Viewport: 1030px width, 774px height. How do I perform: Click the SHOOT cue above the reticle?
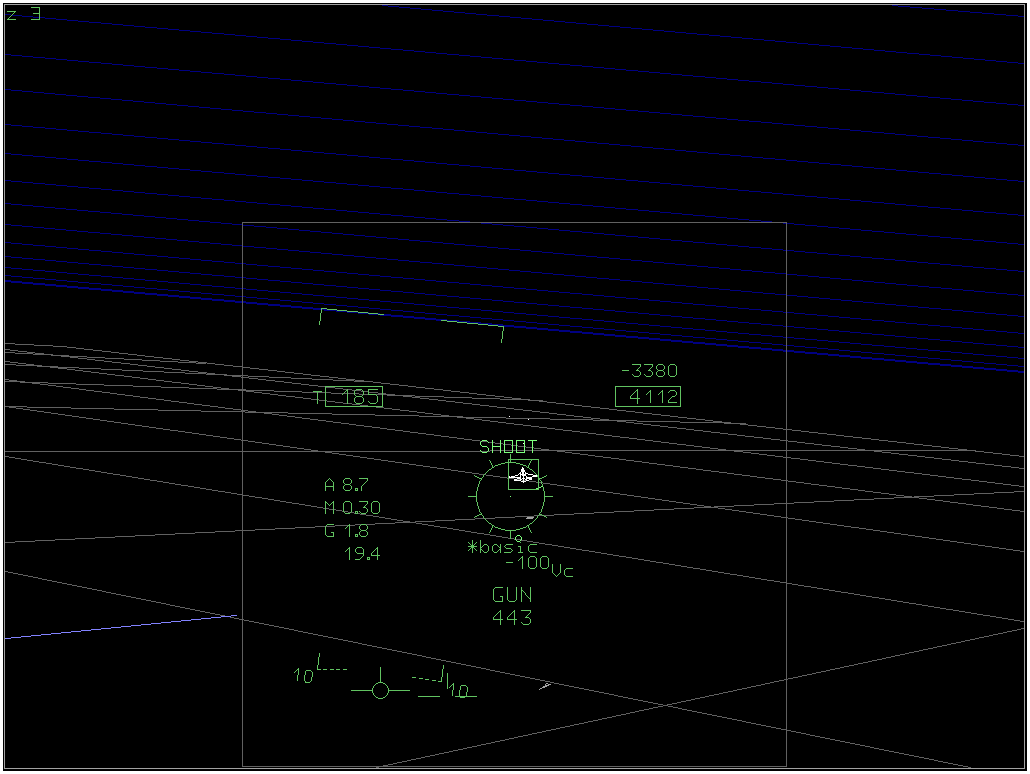click(x=508, y=447)
